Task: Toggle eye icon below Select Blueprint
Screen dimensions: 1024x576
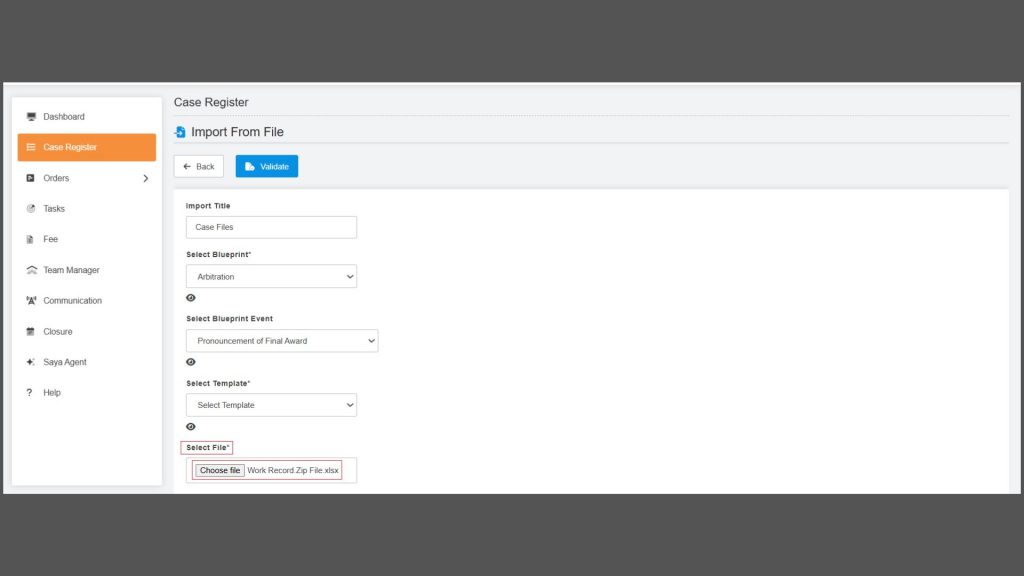Action: (x=191, y=298)
